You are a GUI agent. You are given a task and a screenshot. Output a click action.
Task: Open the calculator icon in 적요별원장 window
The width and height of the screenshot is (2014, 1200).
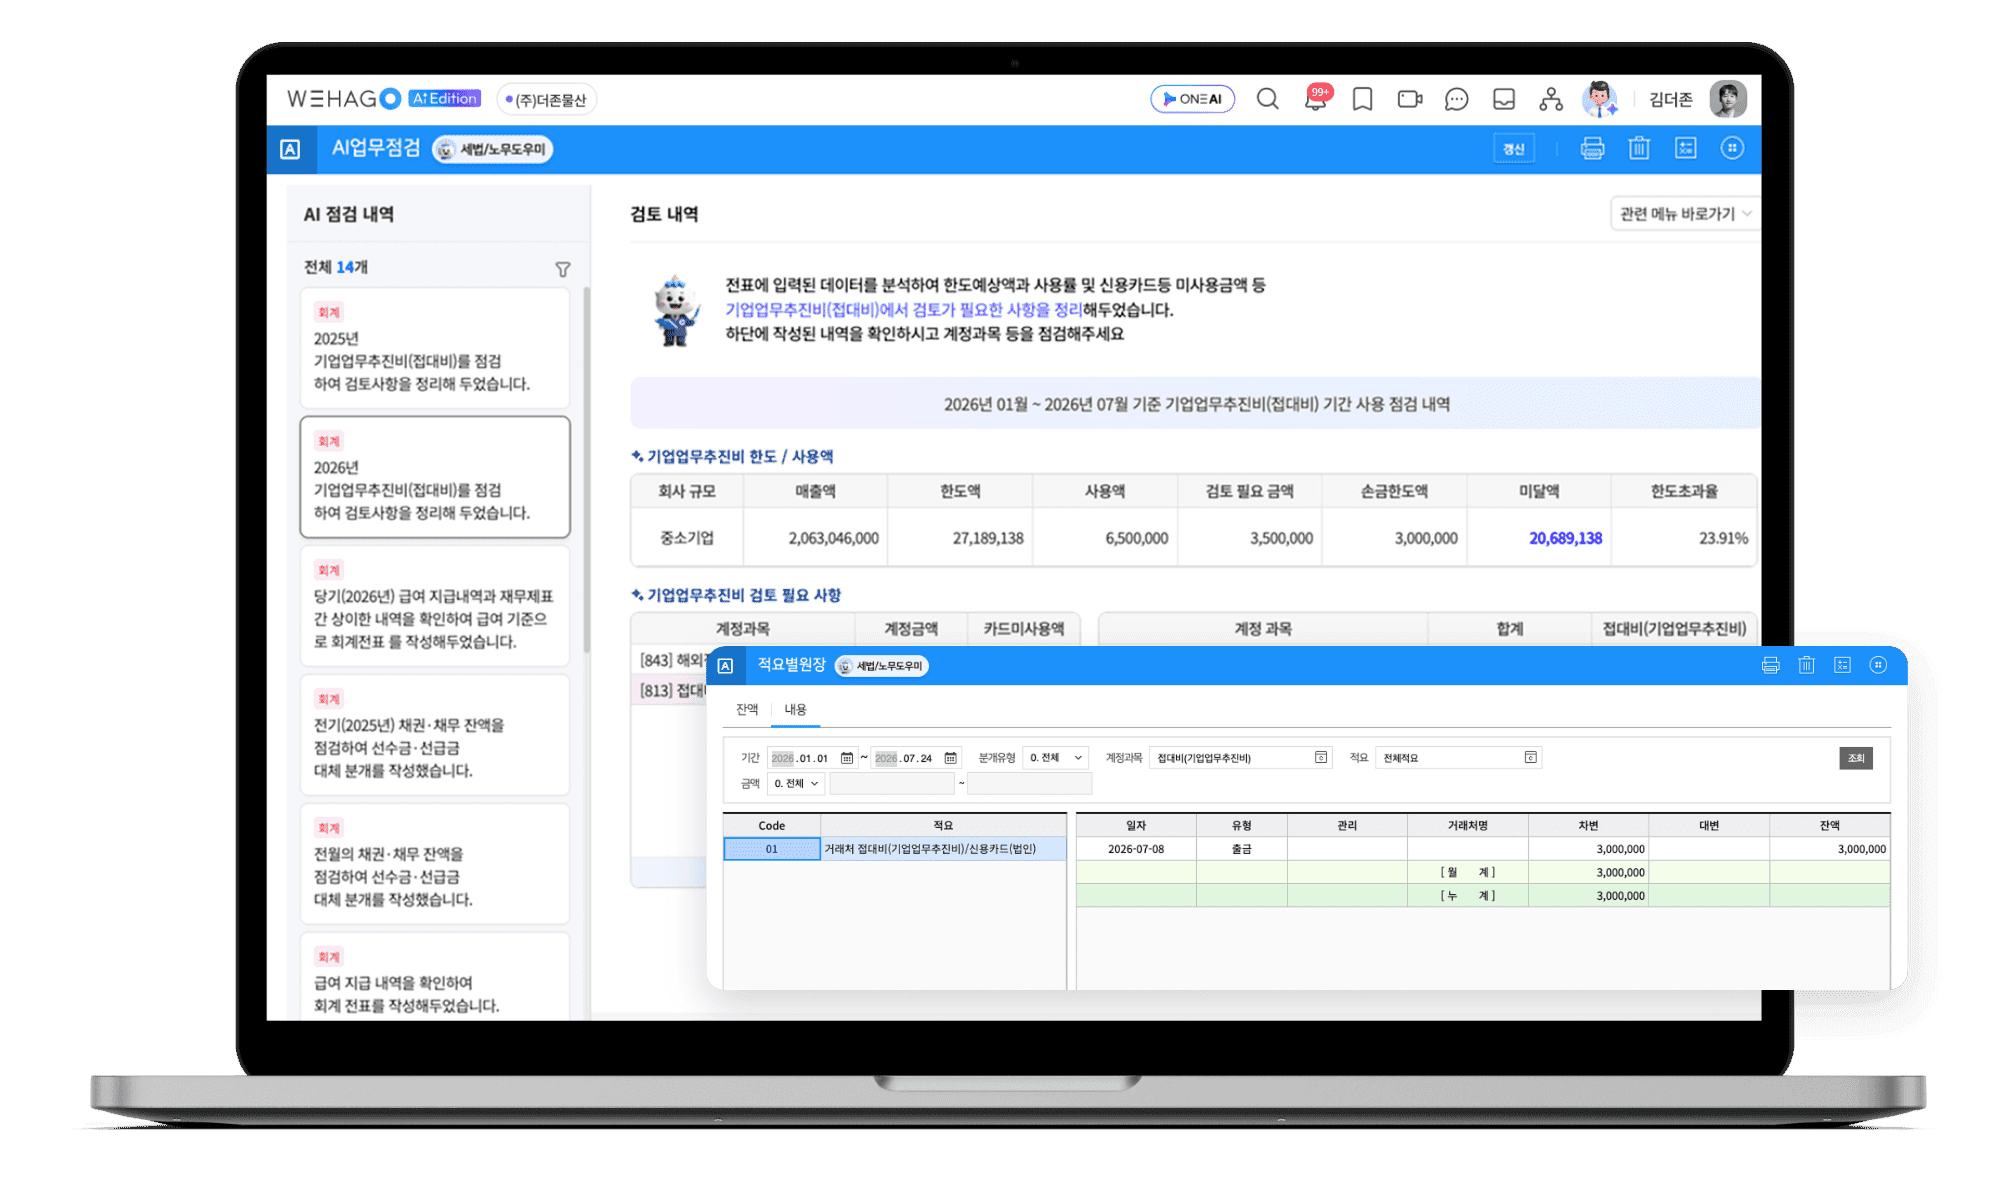click(1842, 666)
